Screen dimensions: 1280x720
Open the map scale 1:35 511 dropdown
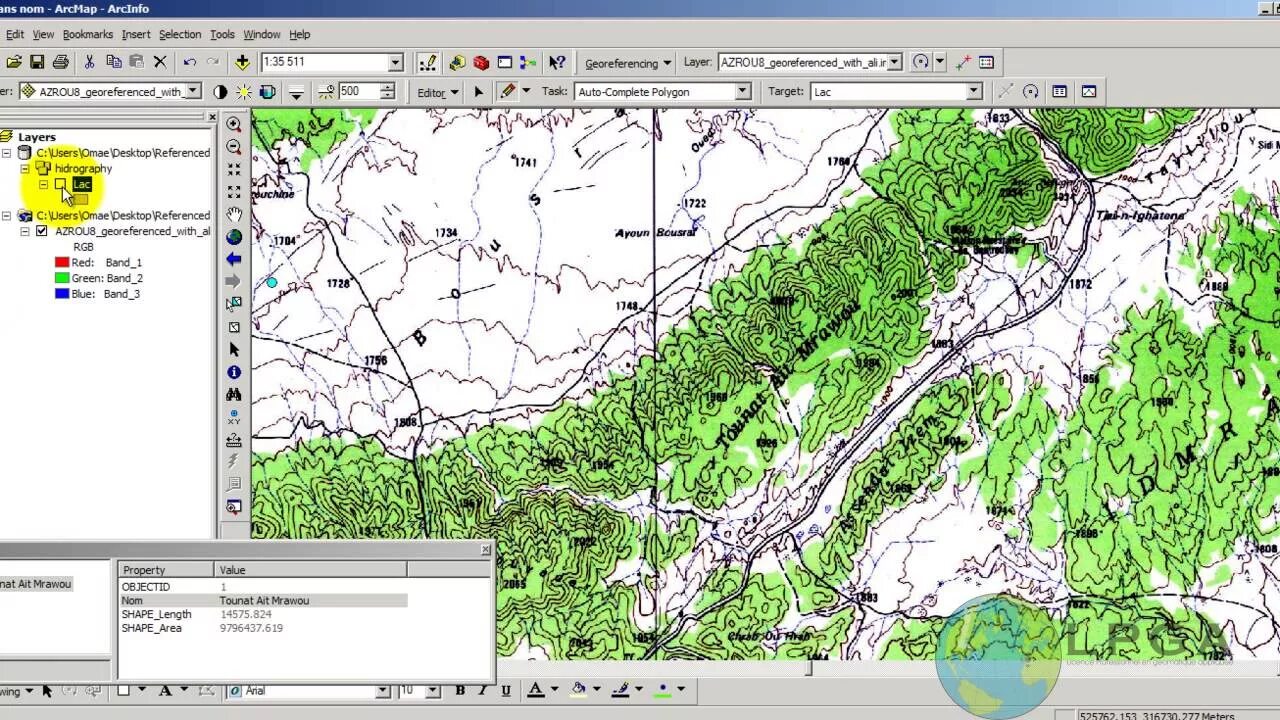395,62
